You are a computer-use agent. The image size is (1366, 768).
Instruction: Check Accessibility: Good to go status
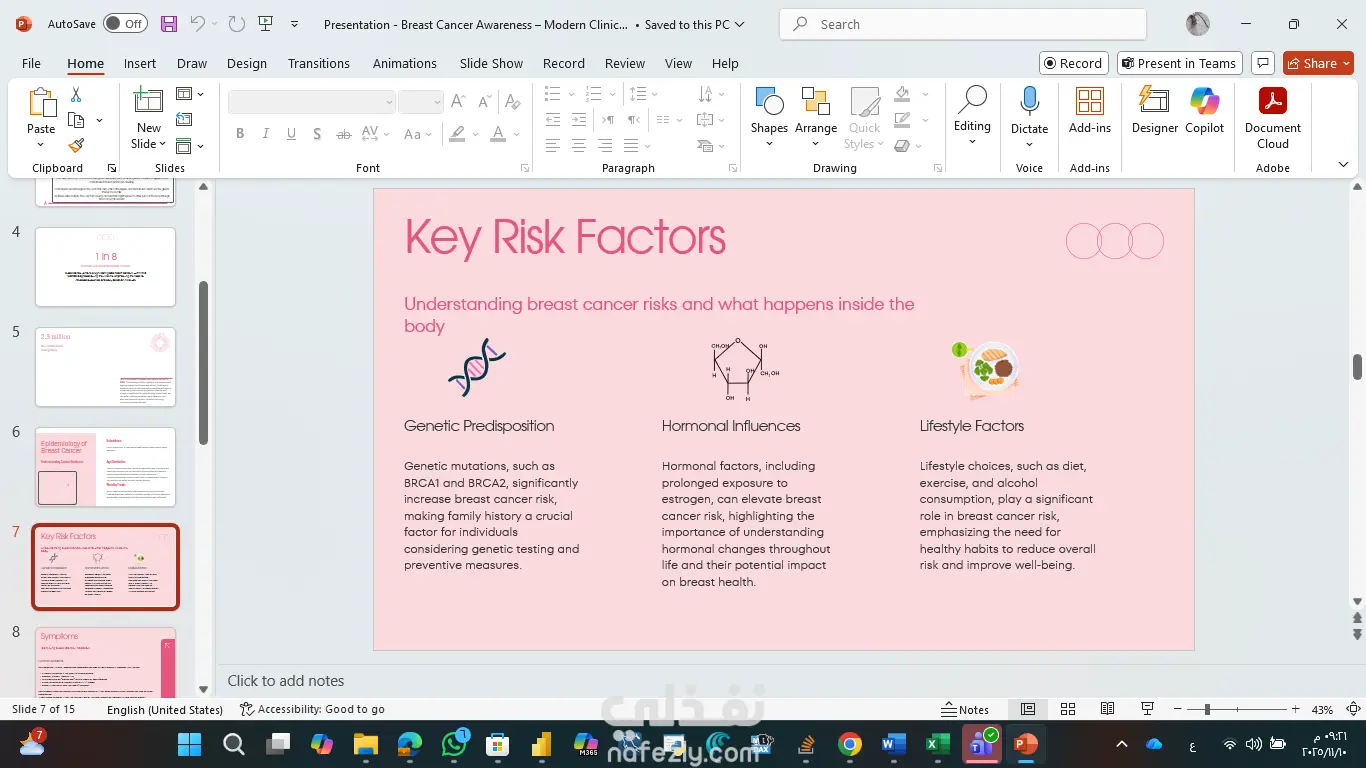(x=313, y=709)
